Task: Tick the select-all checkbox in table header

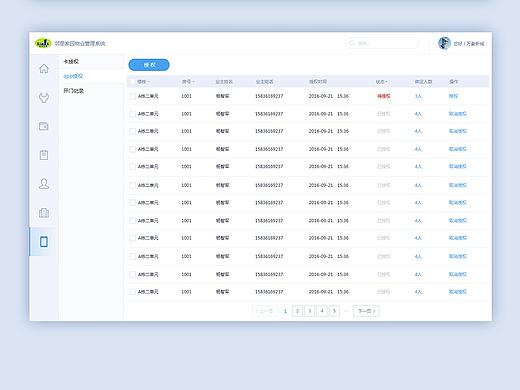Action: click(x=132, y=82)
